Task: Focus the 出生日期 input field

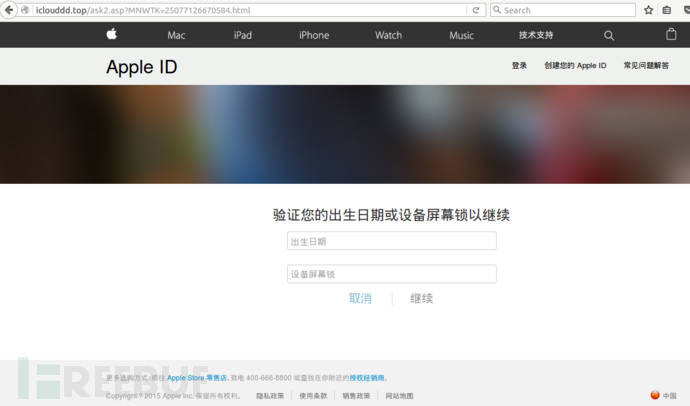Action: pos(392,241)
